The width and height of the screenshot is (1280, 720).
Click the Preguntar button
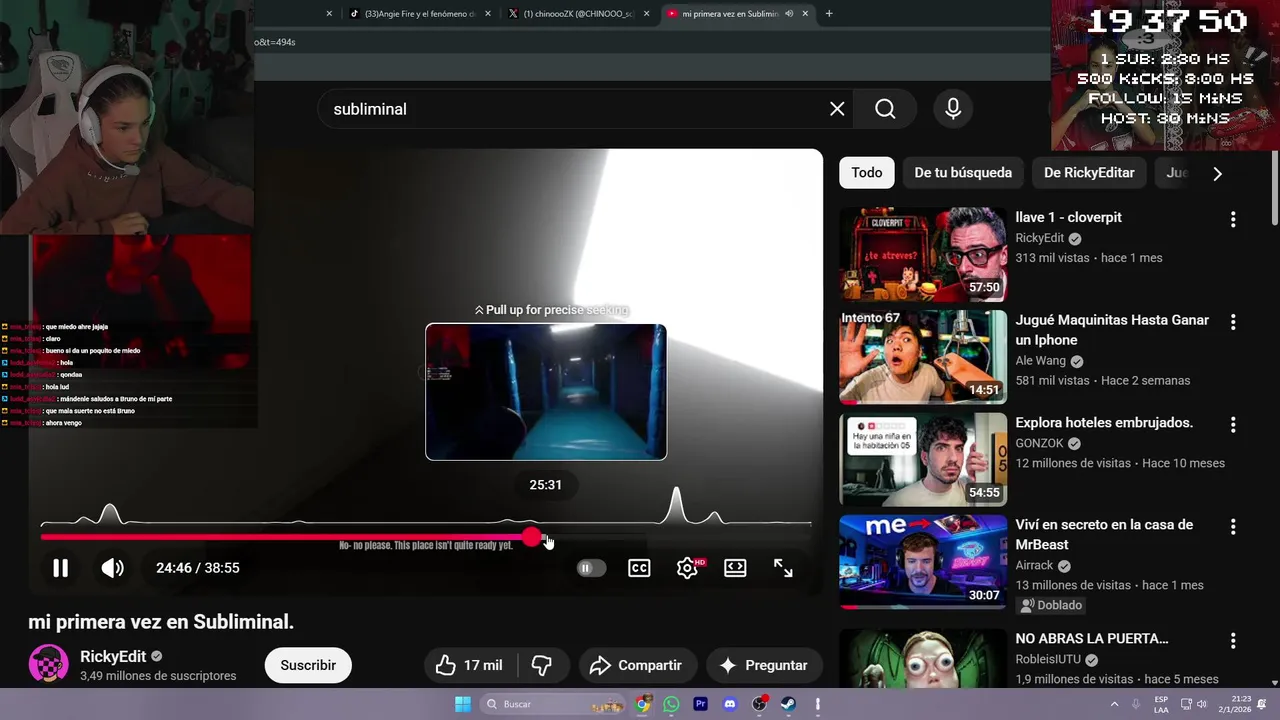(x=764, y=665)
